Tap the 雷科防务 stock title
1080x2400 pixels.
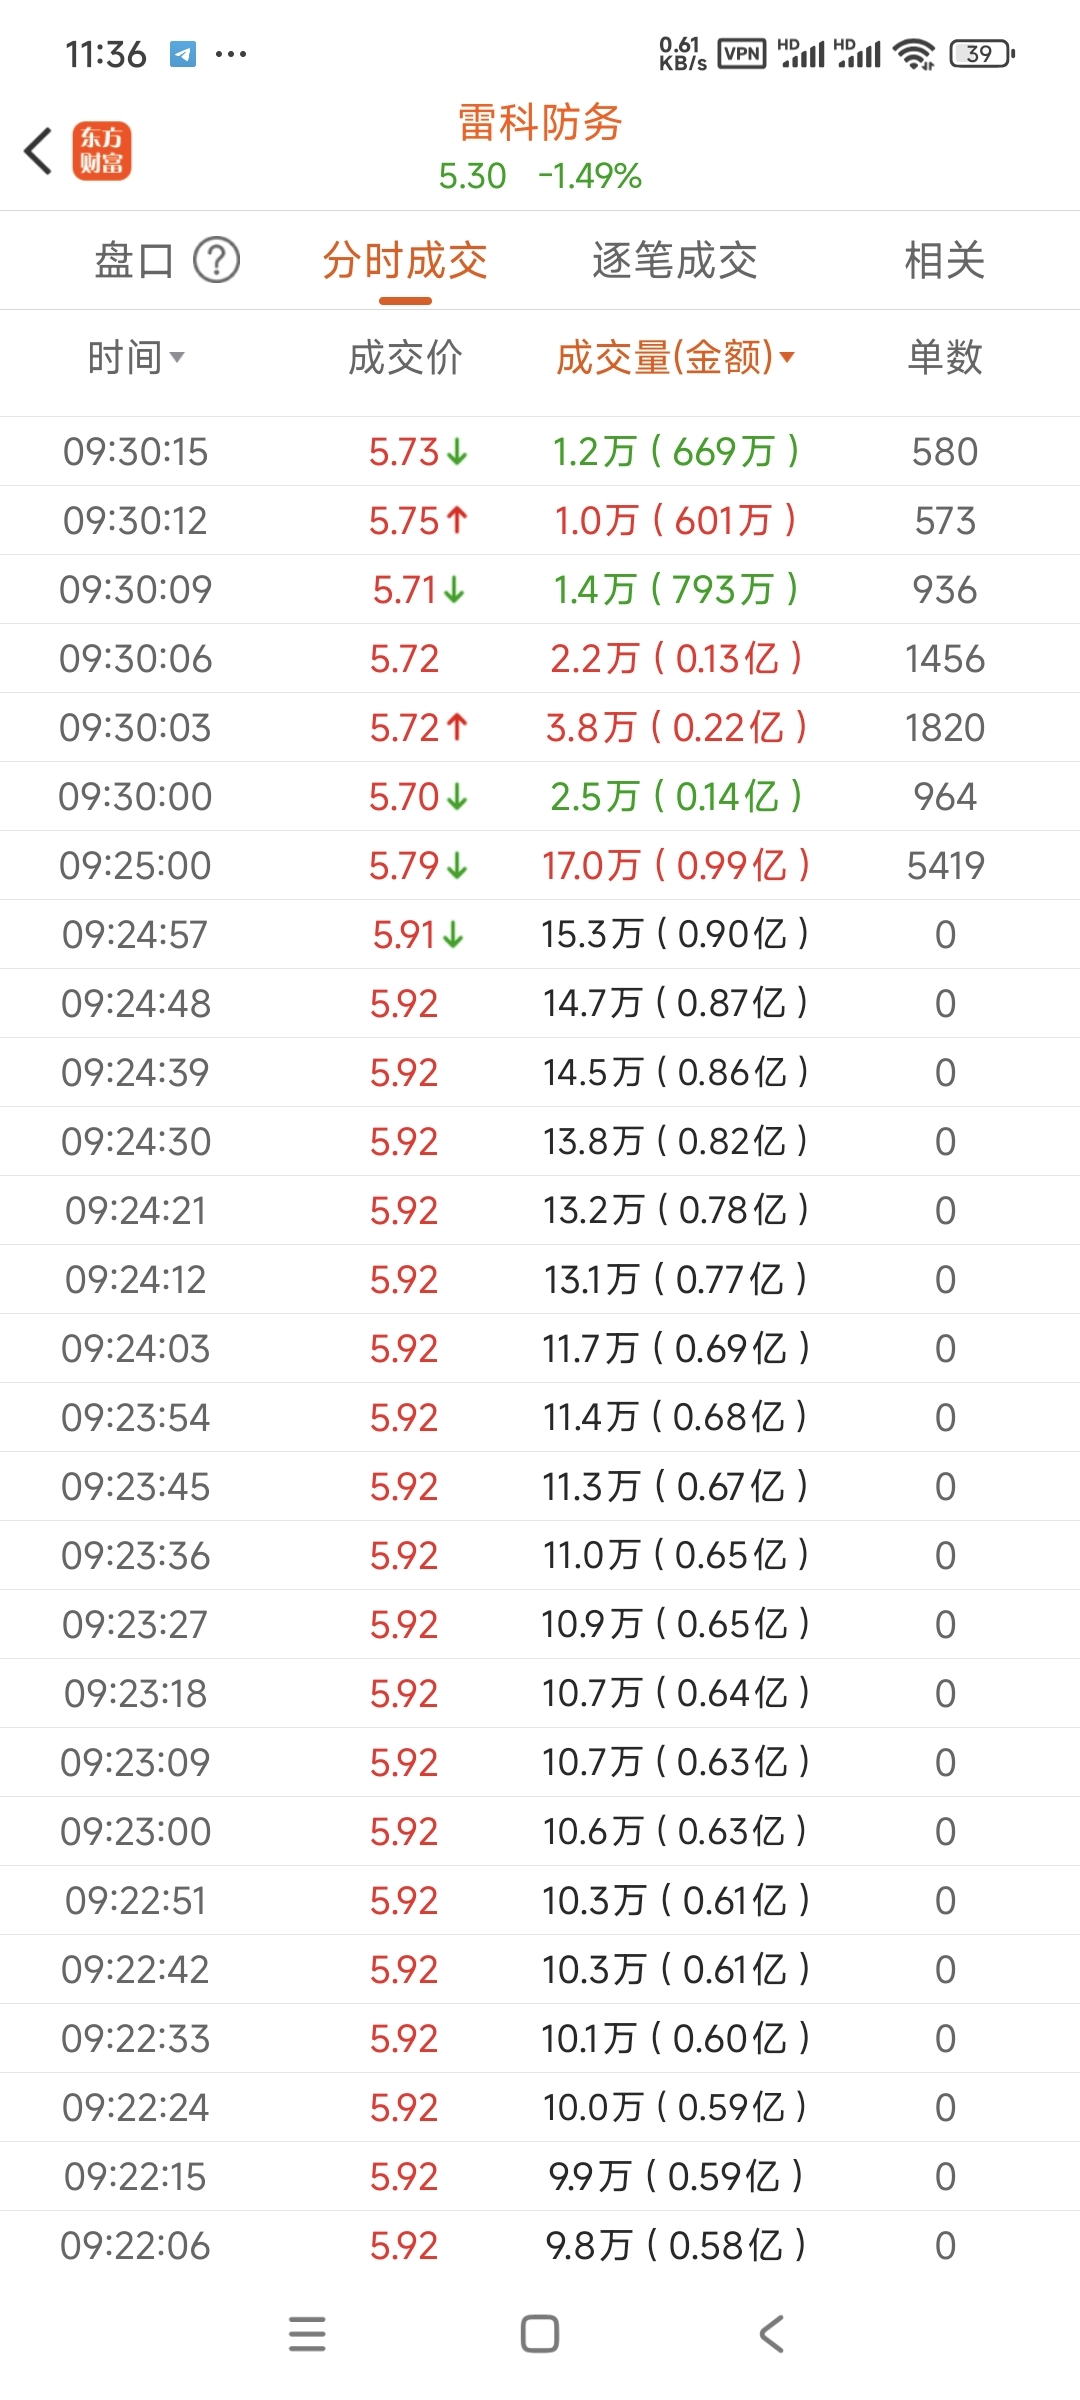point(540,123)
